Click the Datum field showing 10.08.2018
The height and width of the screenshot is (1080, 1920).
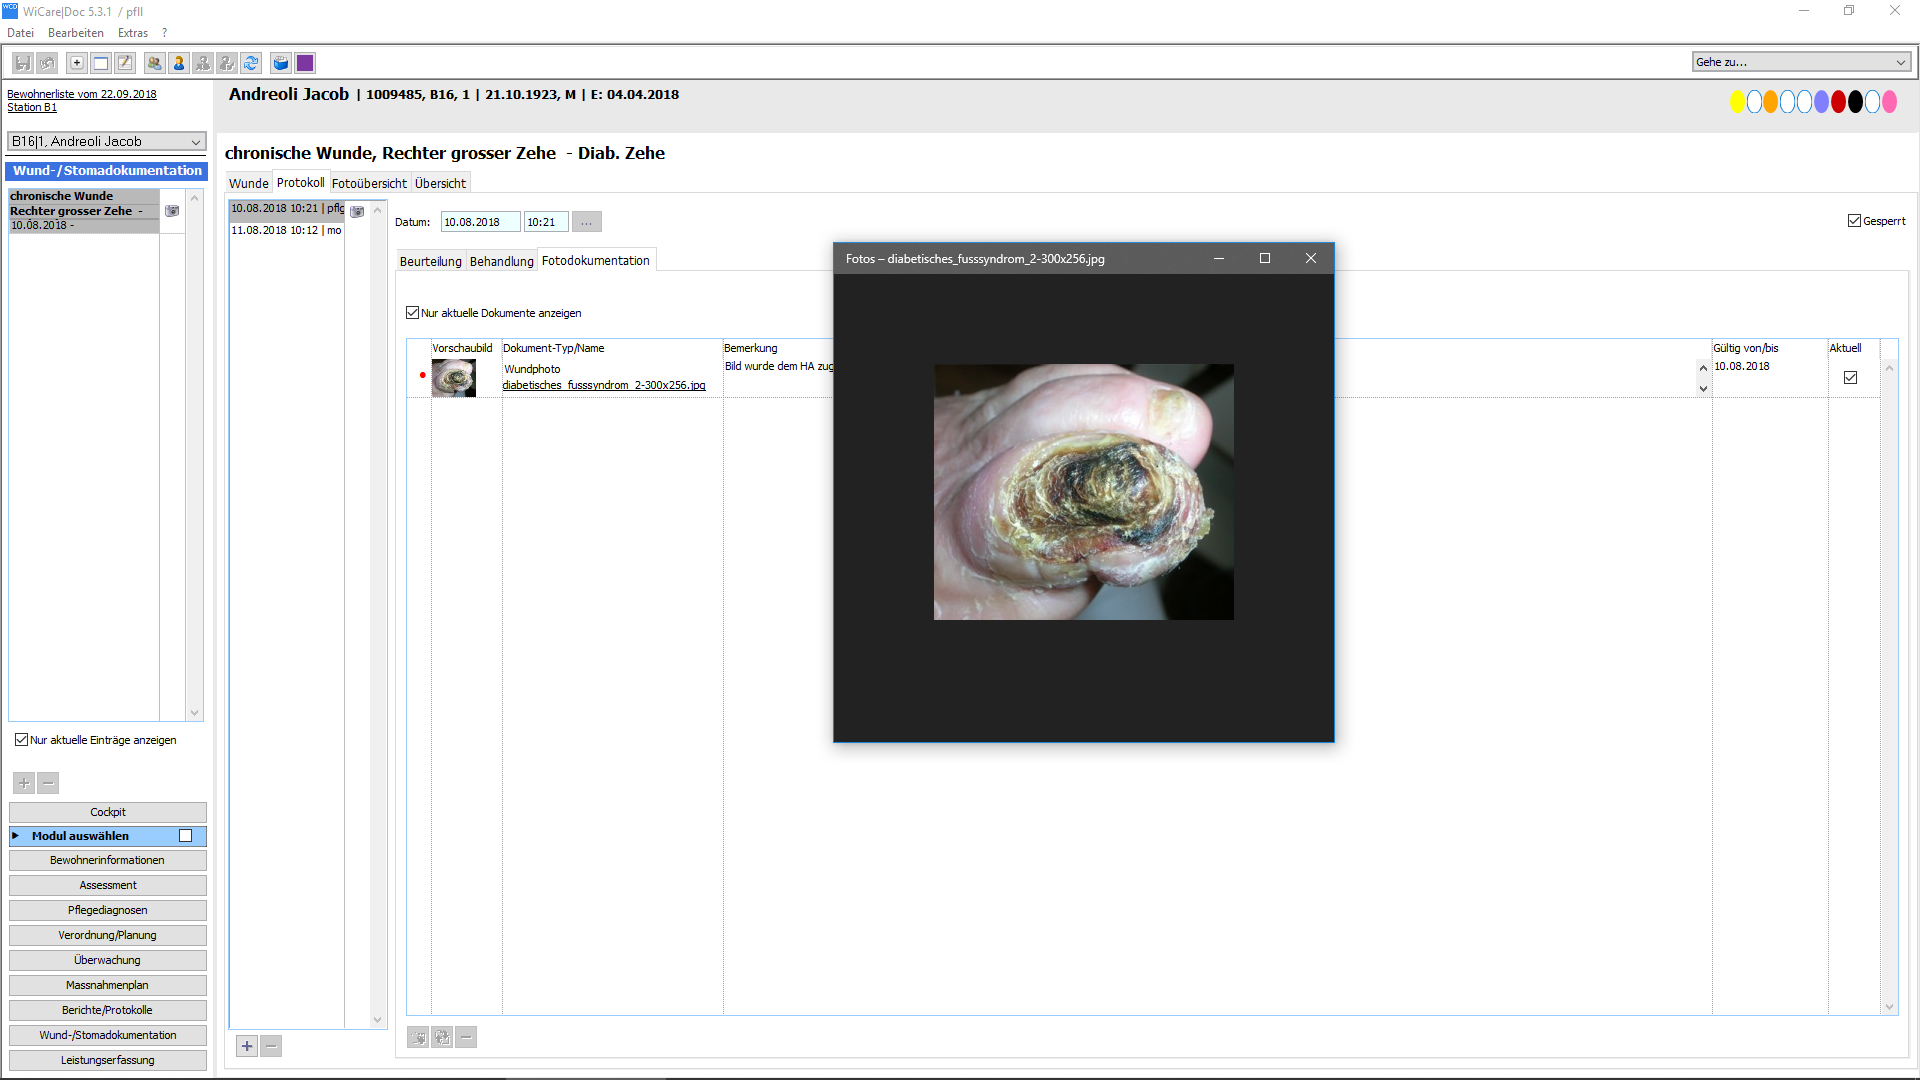tap(480, 222)
